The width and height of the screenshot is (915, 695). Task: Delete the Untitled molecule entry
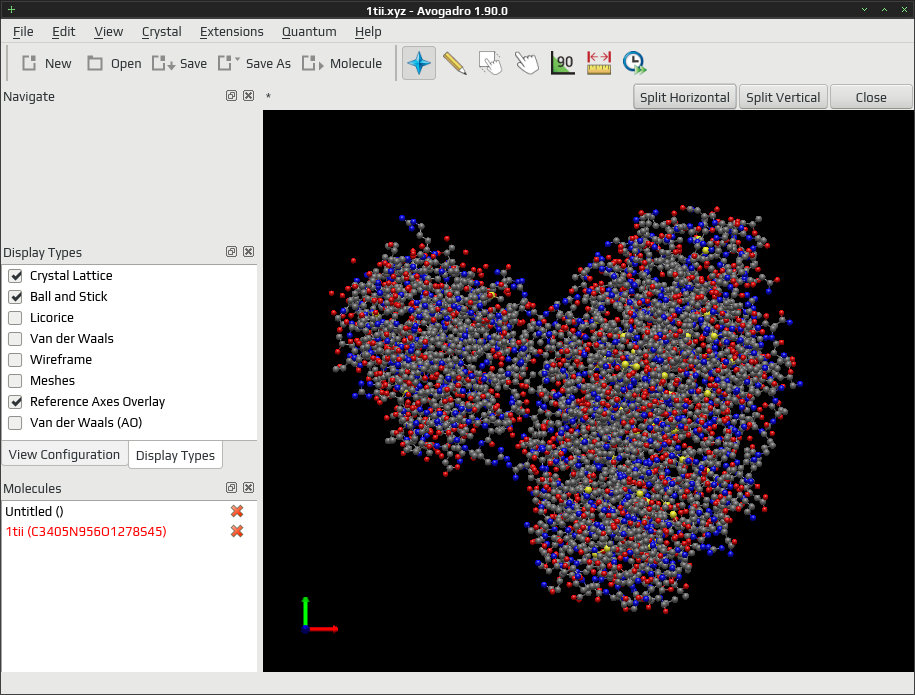pyautogui.click(x=237, y=511)
